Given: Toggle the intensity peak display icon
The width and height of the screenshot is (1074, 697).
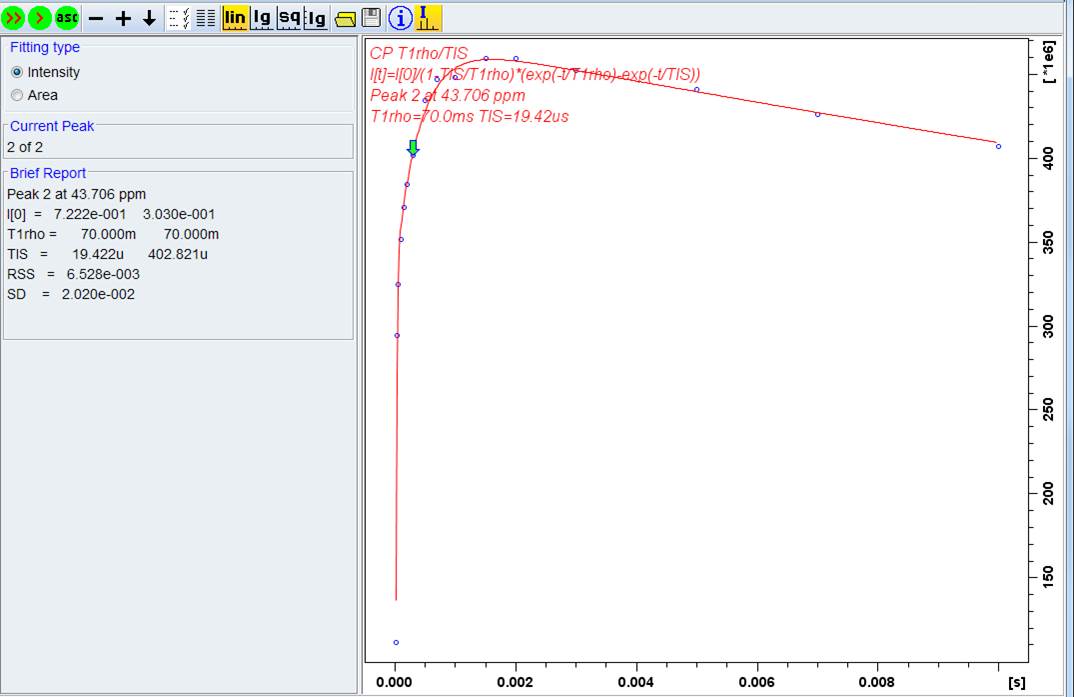Looking at the screenshot, I should 427,18.
